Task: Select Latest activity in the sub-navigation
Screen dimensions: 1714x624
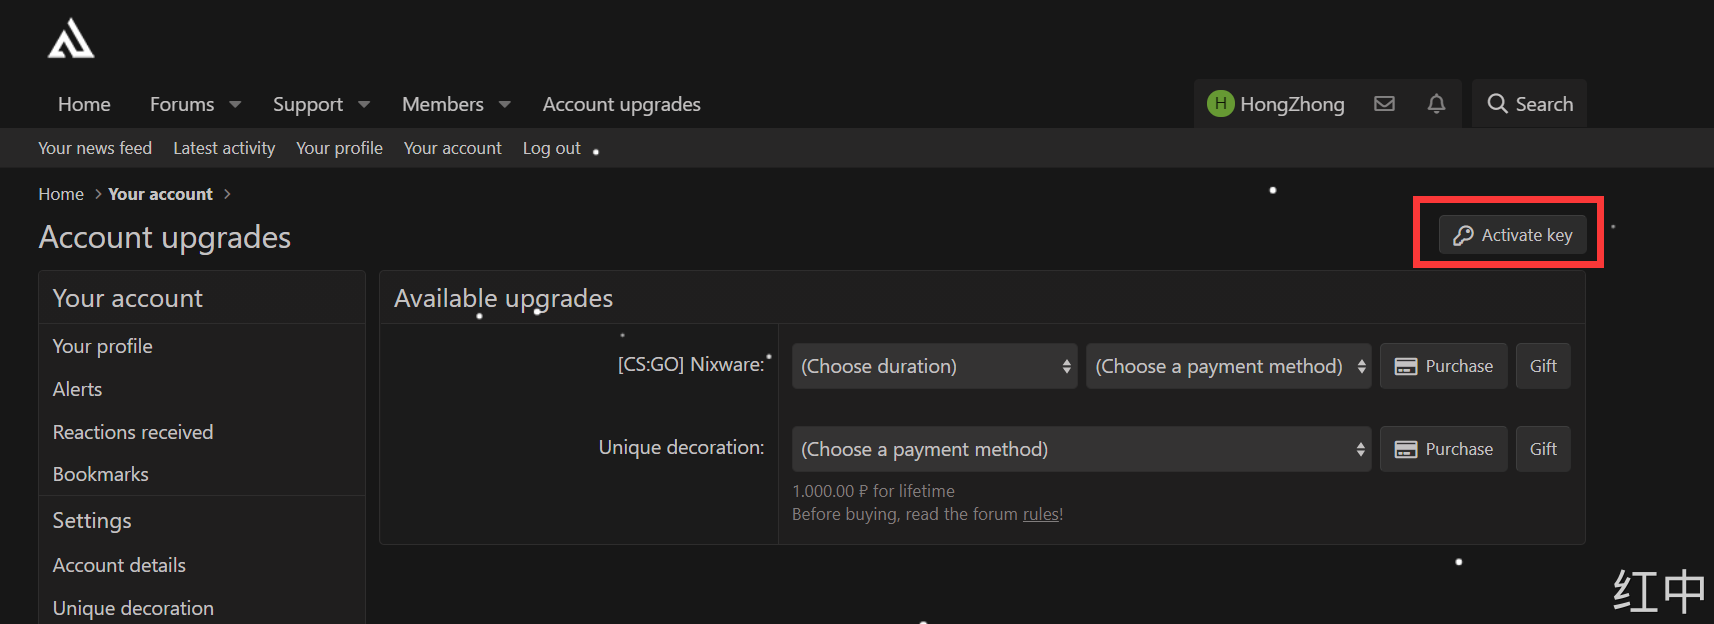Action: (224, 148)
